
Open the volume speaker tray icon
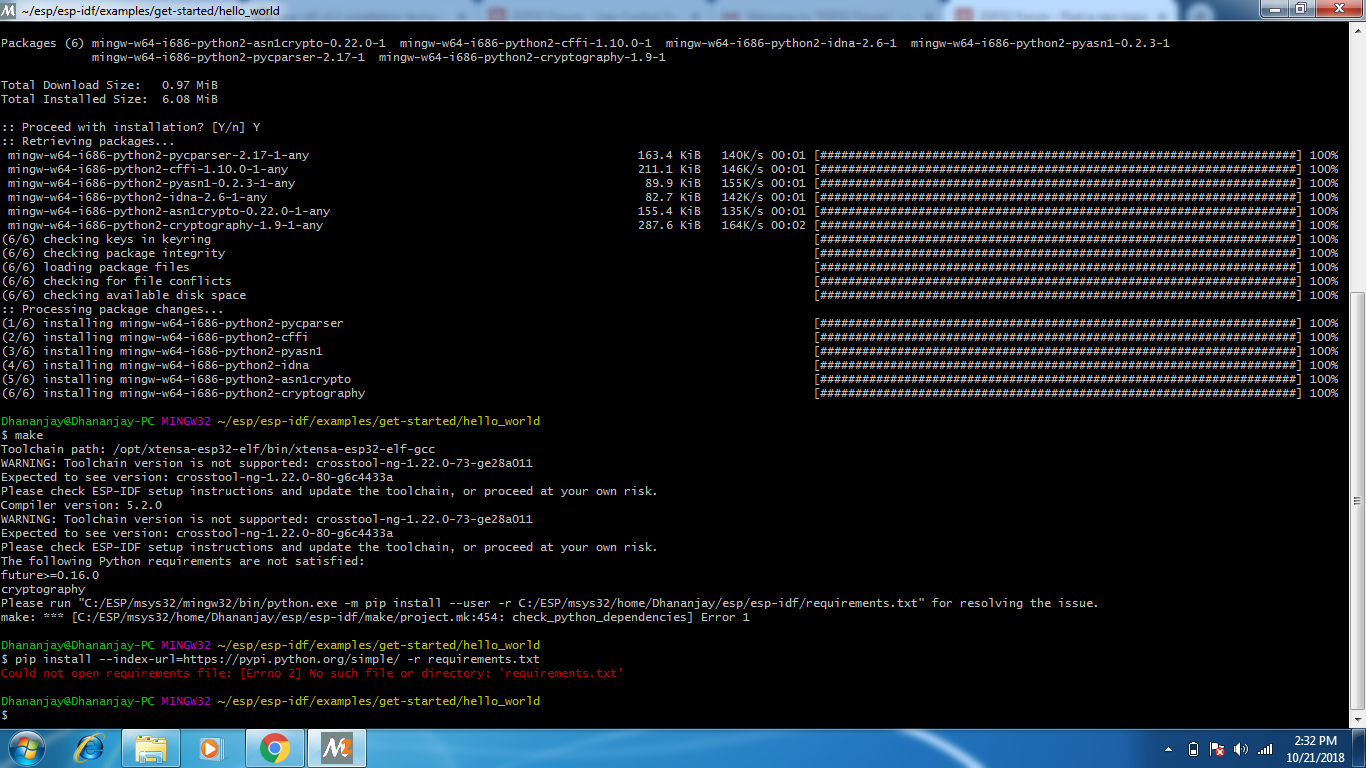pos(1241,749)
